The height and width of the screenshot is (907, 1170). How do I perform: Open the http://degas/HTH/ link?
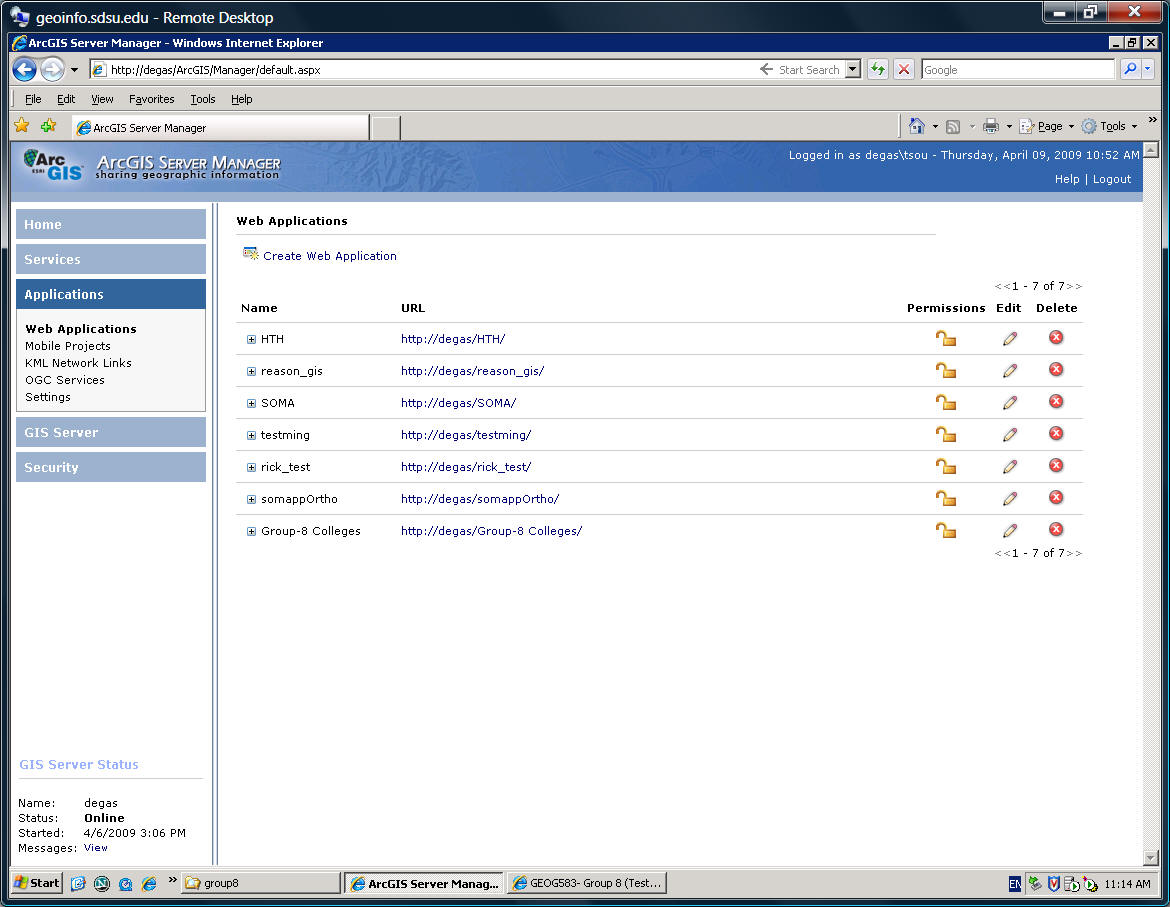click(x=453, y=339)
